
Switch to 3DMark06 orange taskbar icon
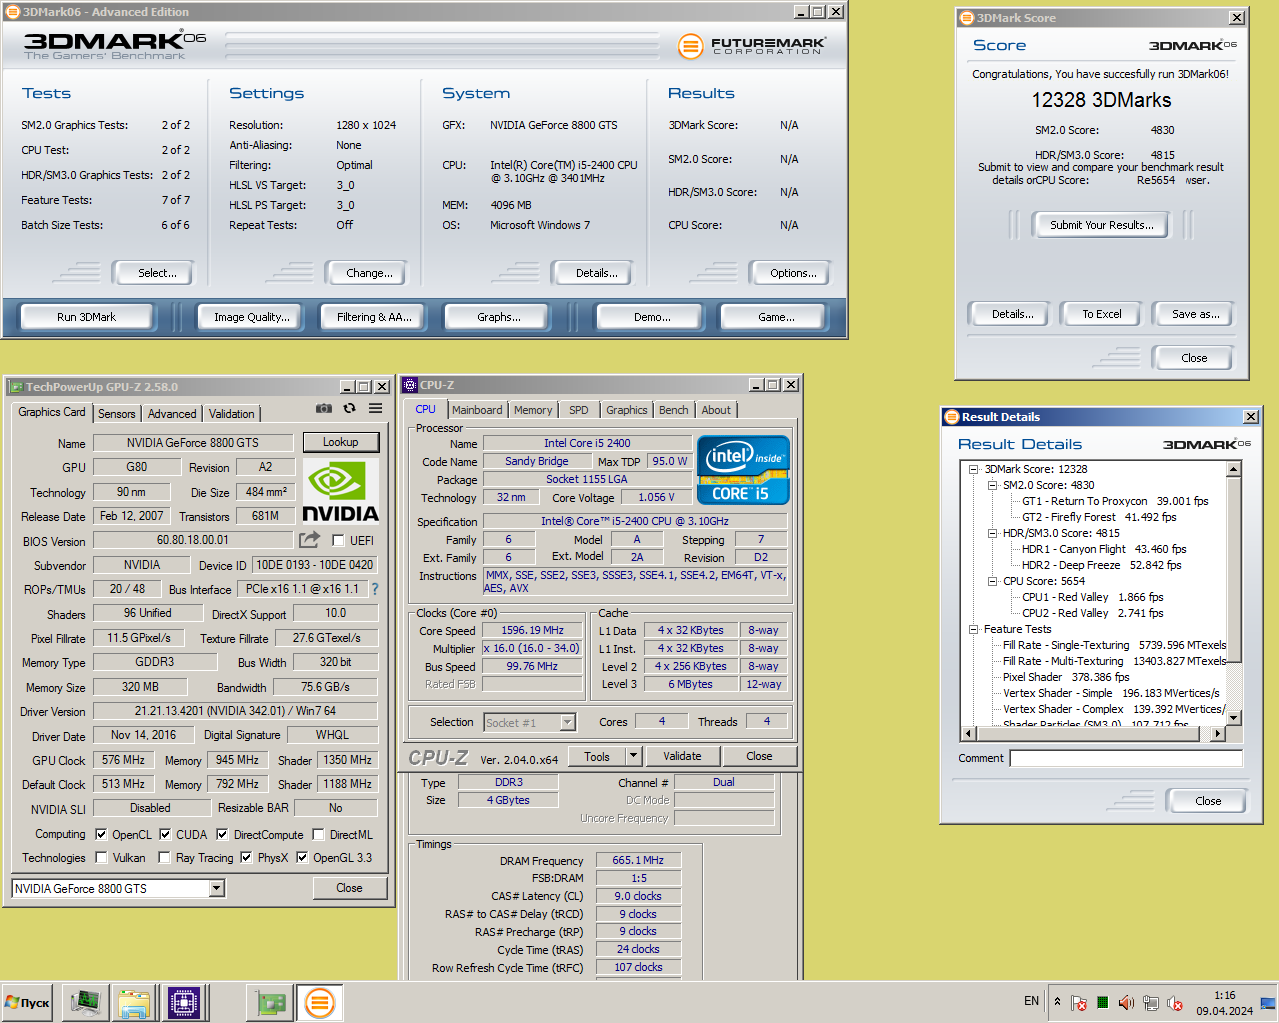click(x=320, y=1002)
